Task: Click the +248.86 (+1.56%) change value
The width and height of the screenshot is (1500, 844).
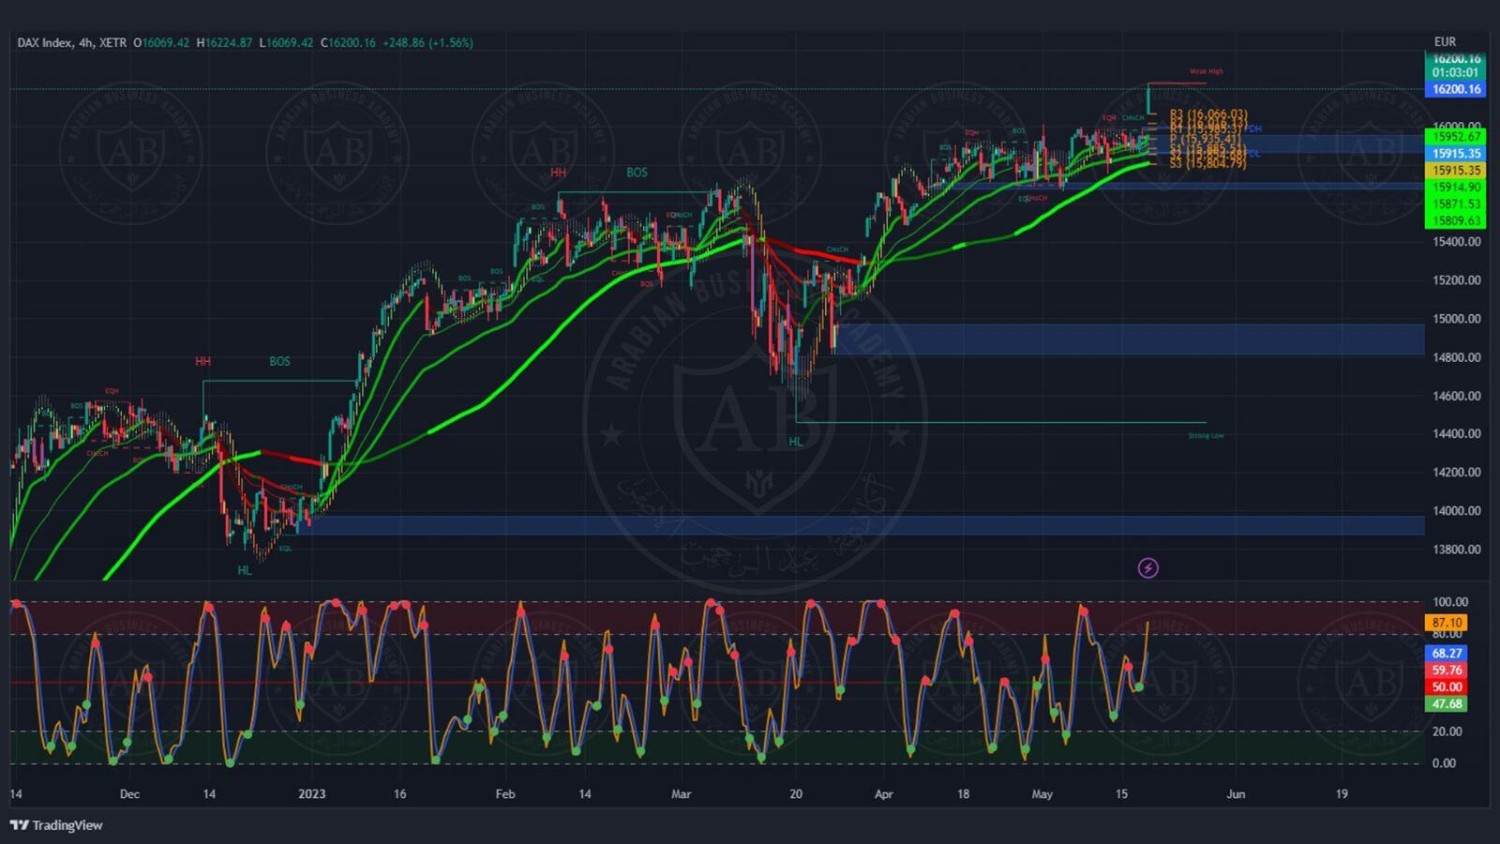Action: (x=428, y=43)
